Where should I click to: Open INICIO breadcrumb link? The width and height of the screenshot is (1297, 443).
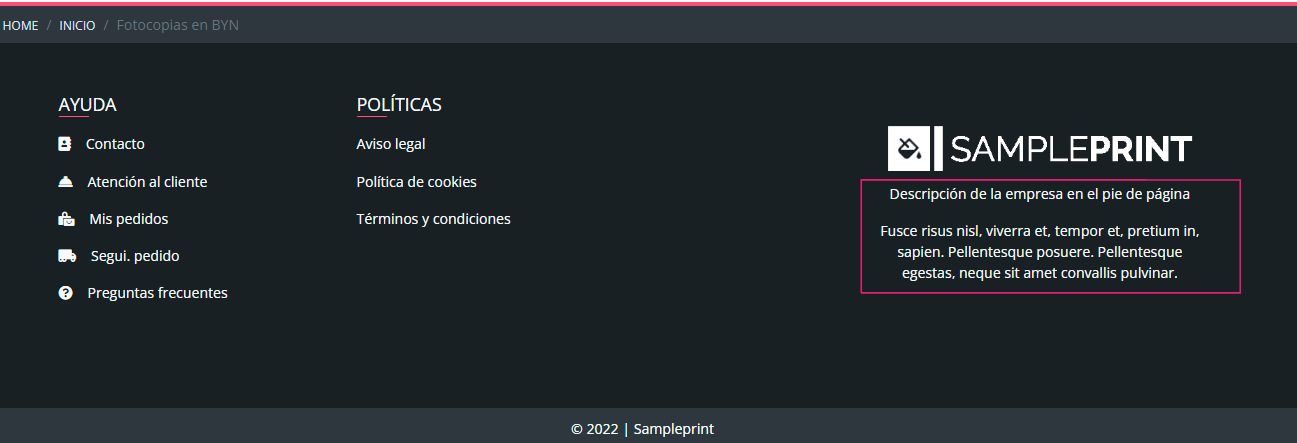(77, 25)
